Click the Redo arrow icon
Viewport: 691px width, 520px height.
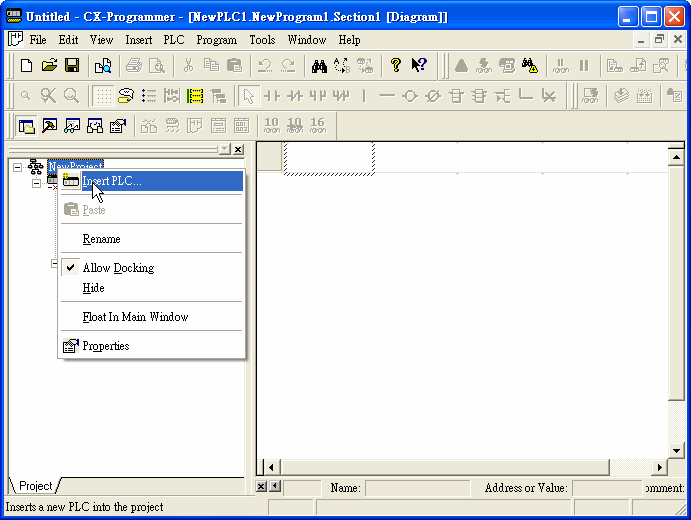[x=288, y=66]
